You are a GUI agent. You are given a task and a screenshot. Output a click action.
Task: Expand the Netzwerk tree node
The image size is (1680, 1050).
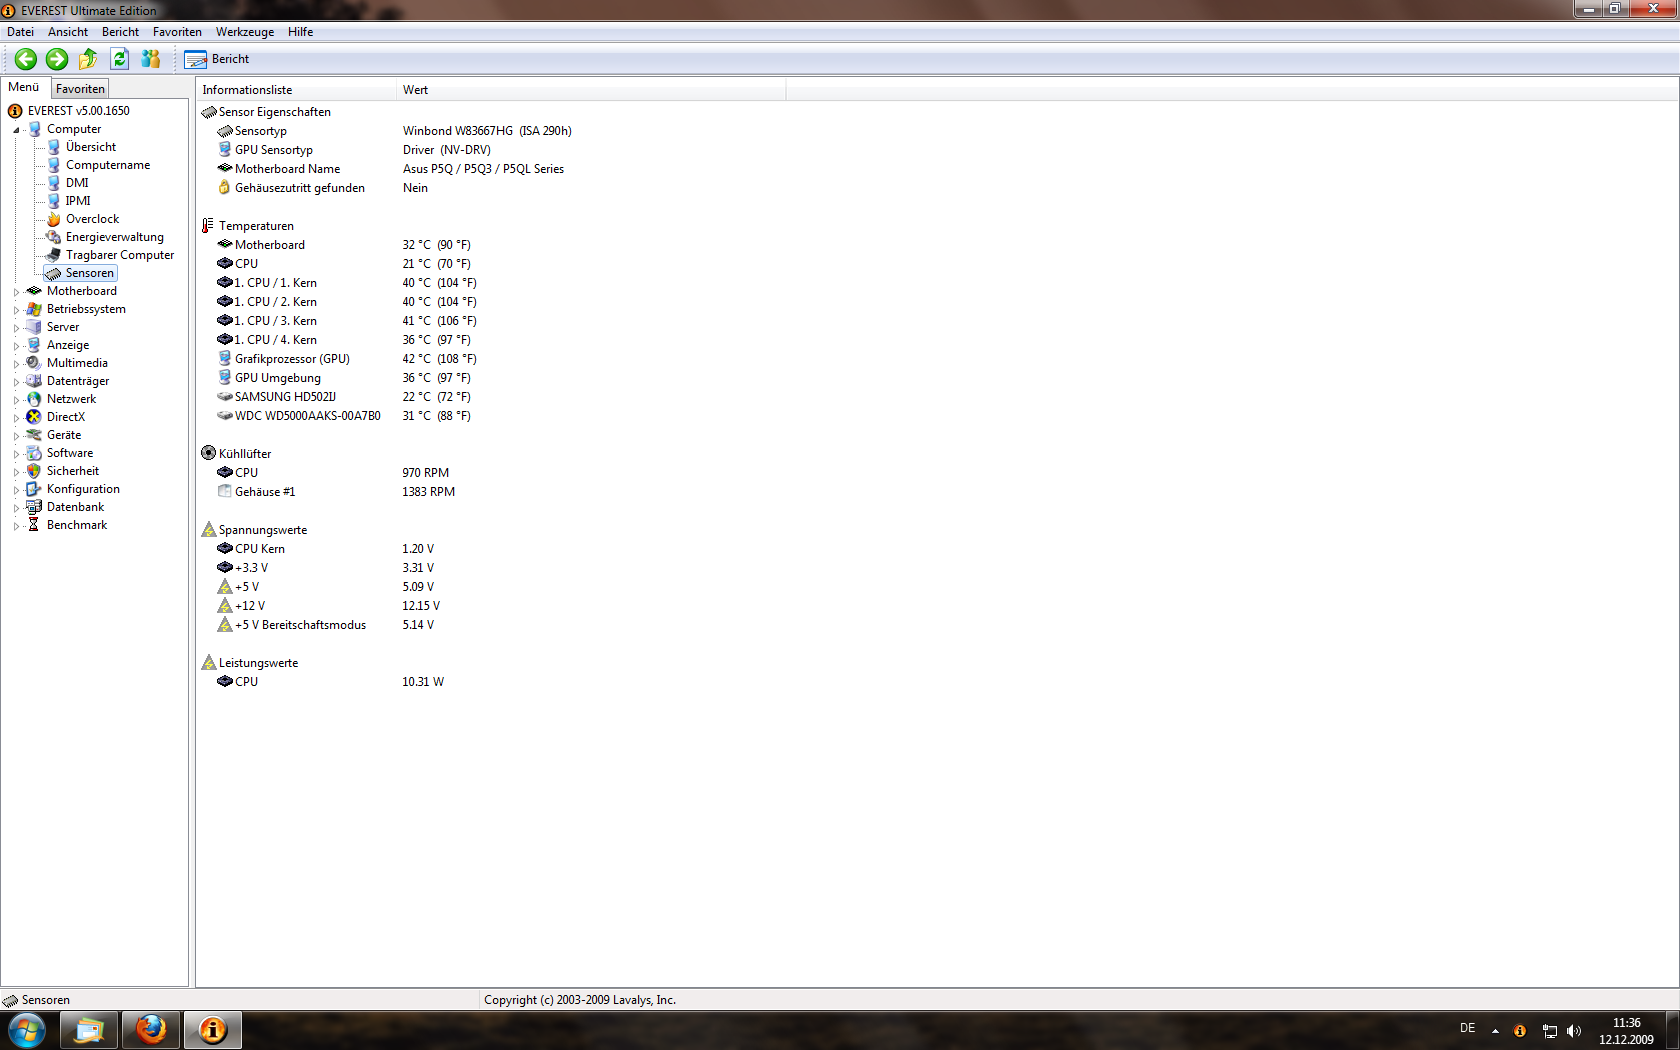click(x=16, y=400)
